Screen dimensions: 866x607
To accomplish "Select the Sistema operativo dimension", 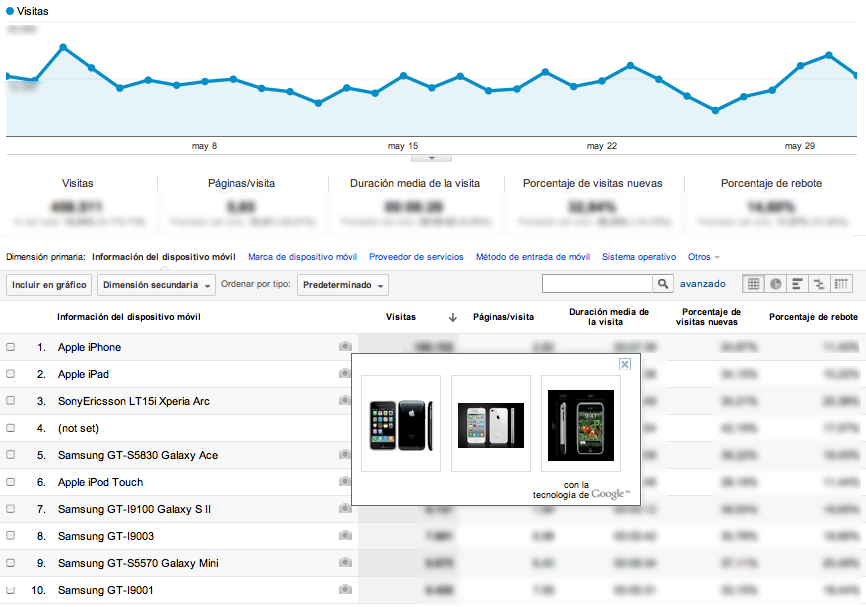I will pyautogui.click(x=638, y=257).
